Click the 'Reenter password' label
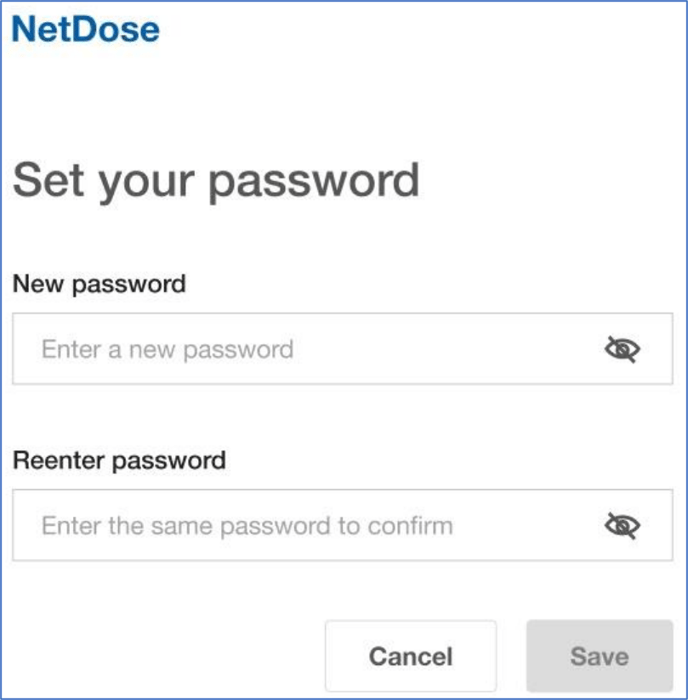 coord(119,461)
